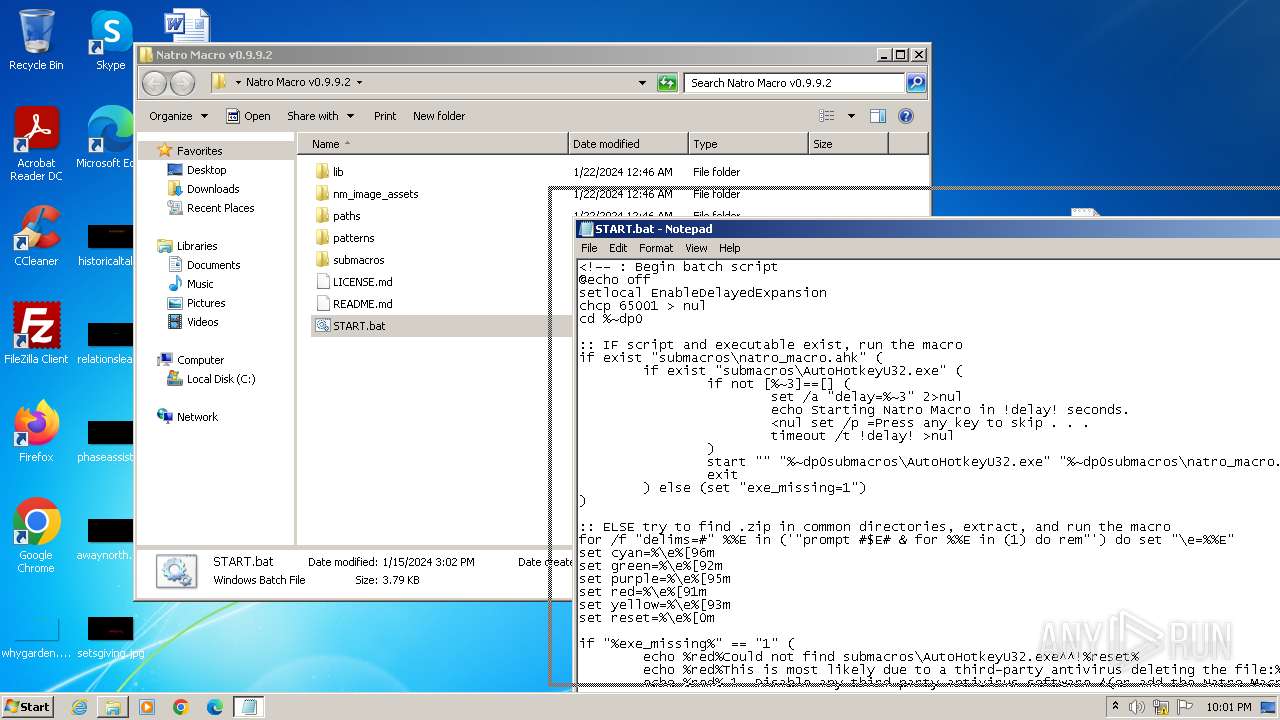Change view layout icon in Explorer
Viewport: 1280px width, 720px height.
pyautogui.click(x=826, y=116)
